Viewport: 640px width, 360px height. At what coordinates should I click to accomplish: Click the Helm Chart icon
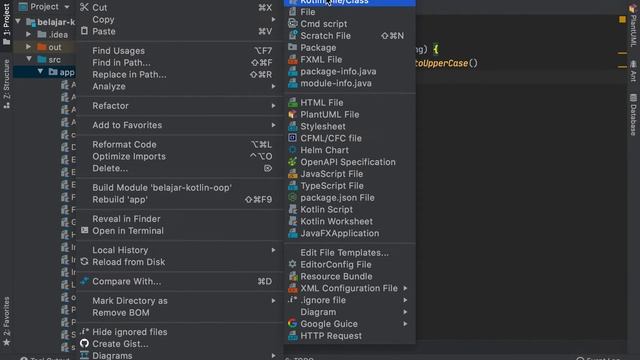(x=293, y=150)
